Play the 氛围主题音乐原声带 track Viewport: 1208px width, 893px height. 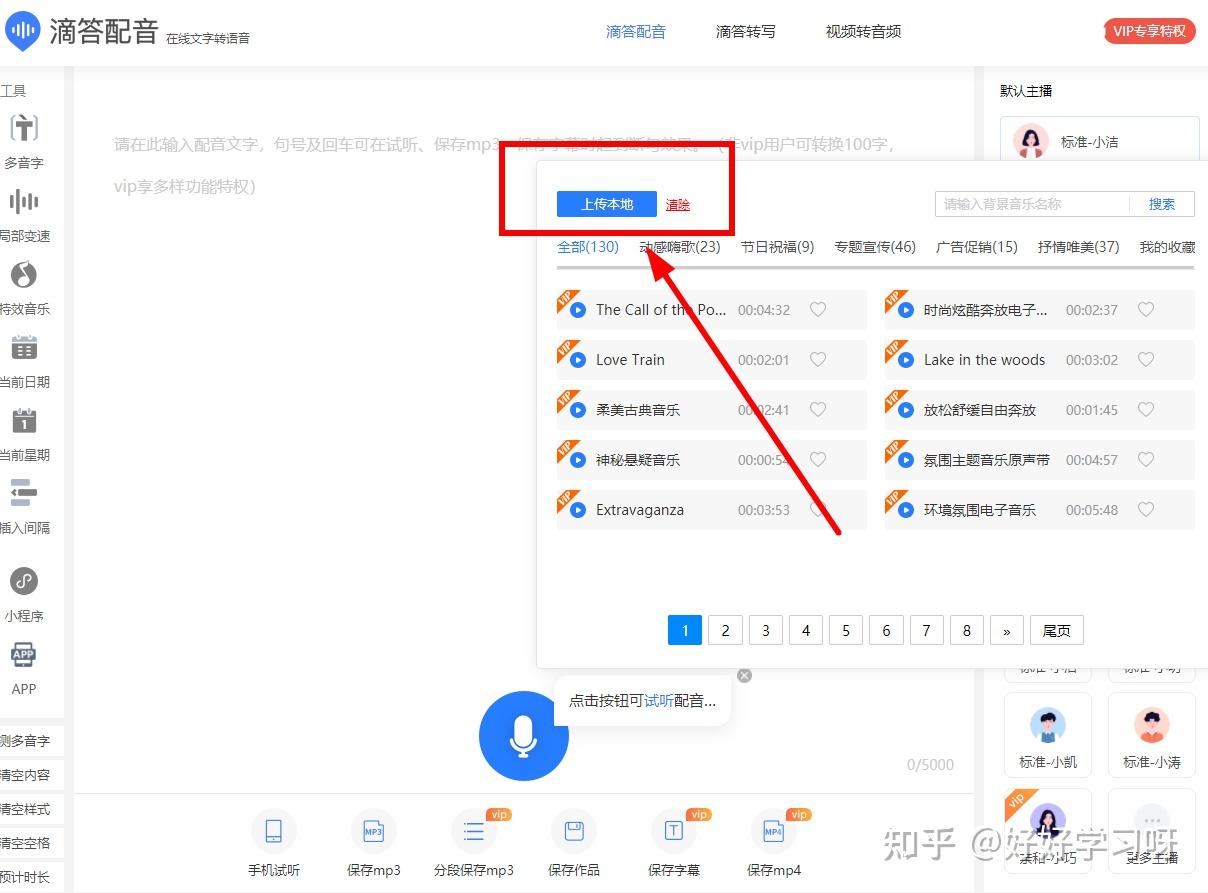pos(905,460)
